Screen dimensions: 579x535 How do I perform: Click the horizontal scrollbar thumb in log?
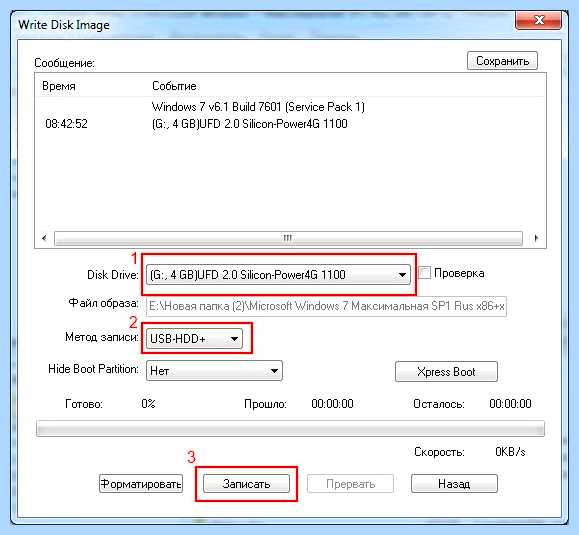click(x=288, y=238)
